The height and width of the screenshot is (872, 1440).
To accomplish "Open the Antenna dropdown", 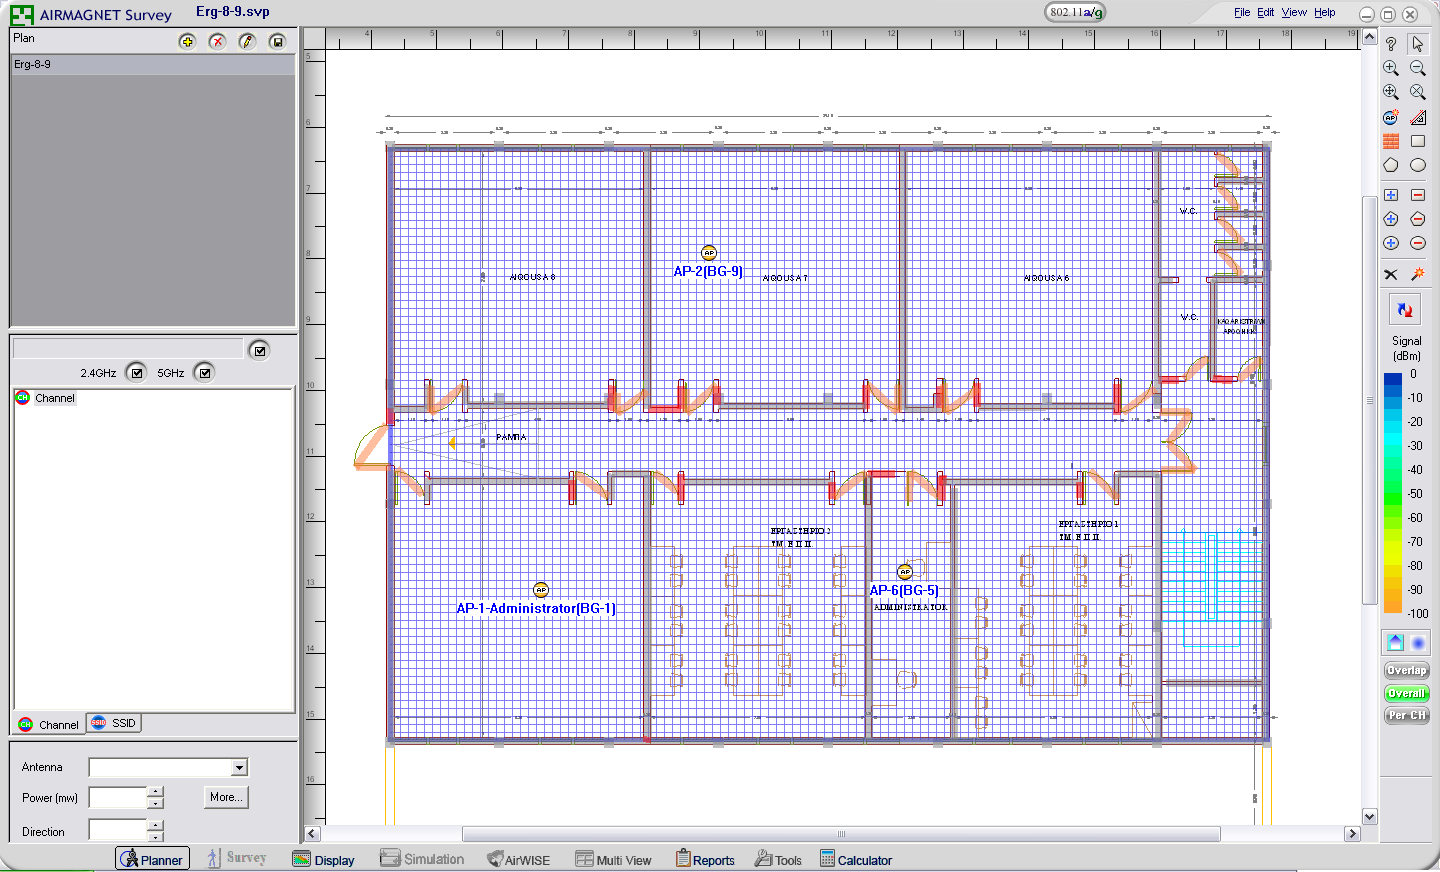I will coord(239,768).
